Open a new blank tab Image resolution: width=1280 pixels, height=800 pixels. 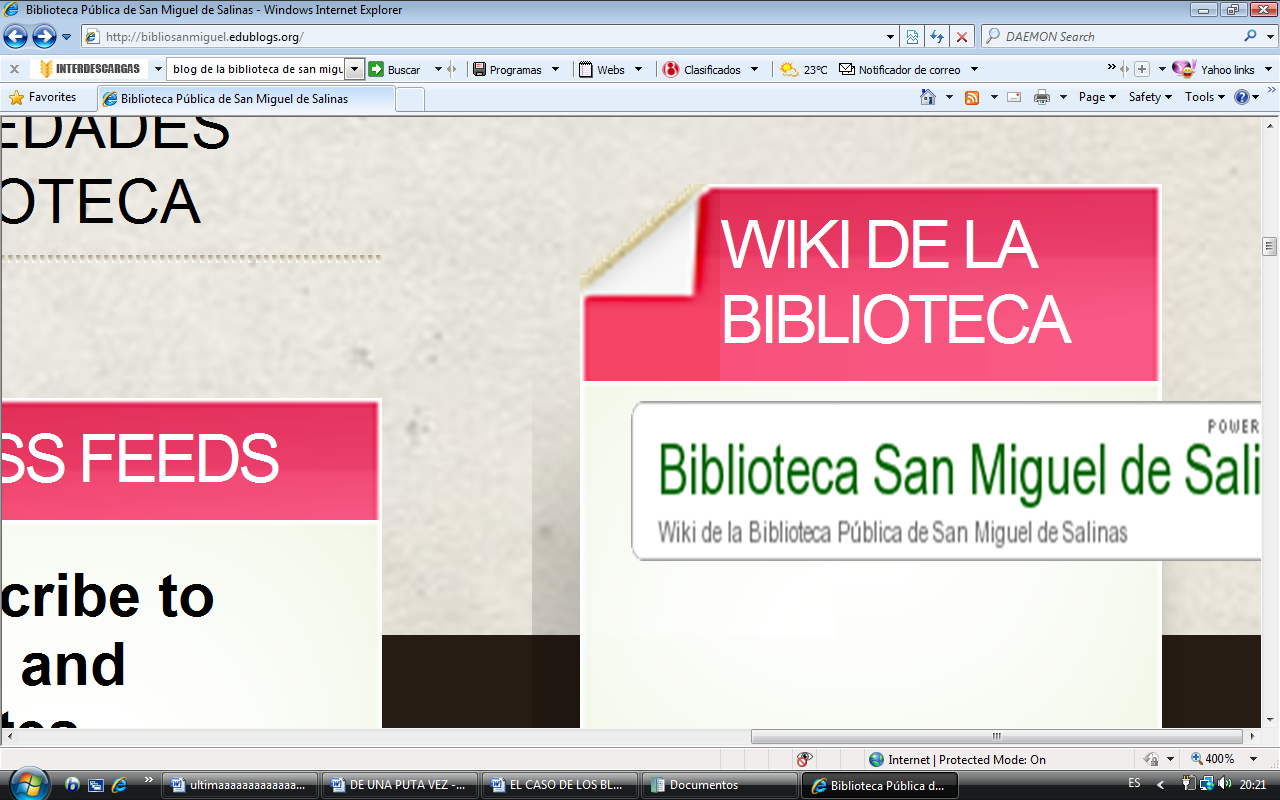(410, 99)
